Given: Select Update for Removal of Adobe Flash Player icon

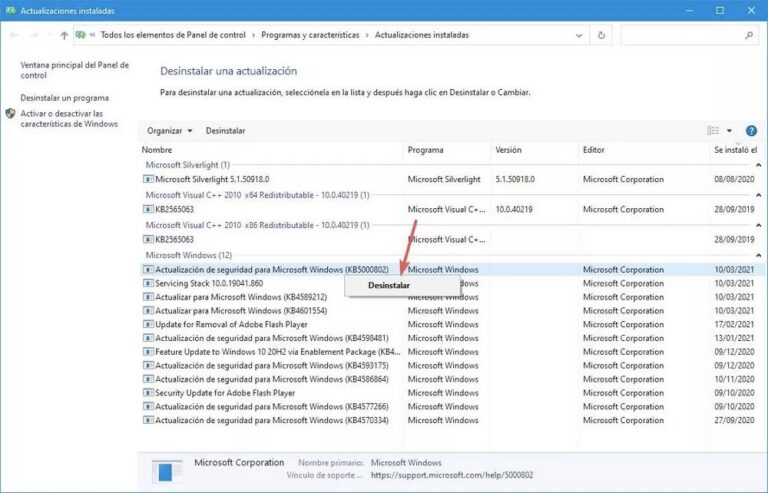Looking at the screenshot, I should pyautogui.click(x=148, y=324).
